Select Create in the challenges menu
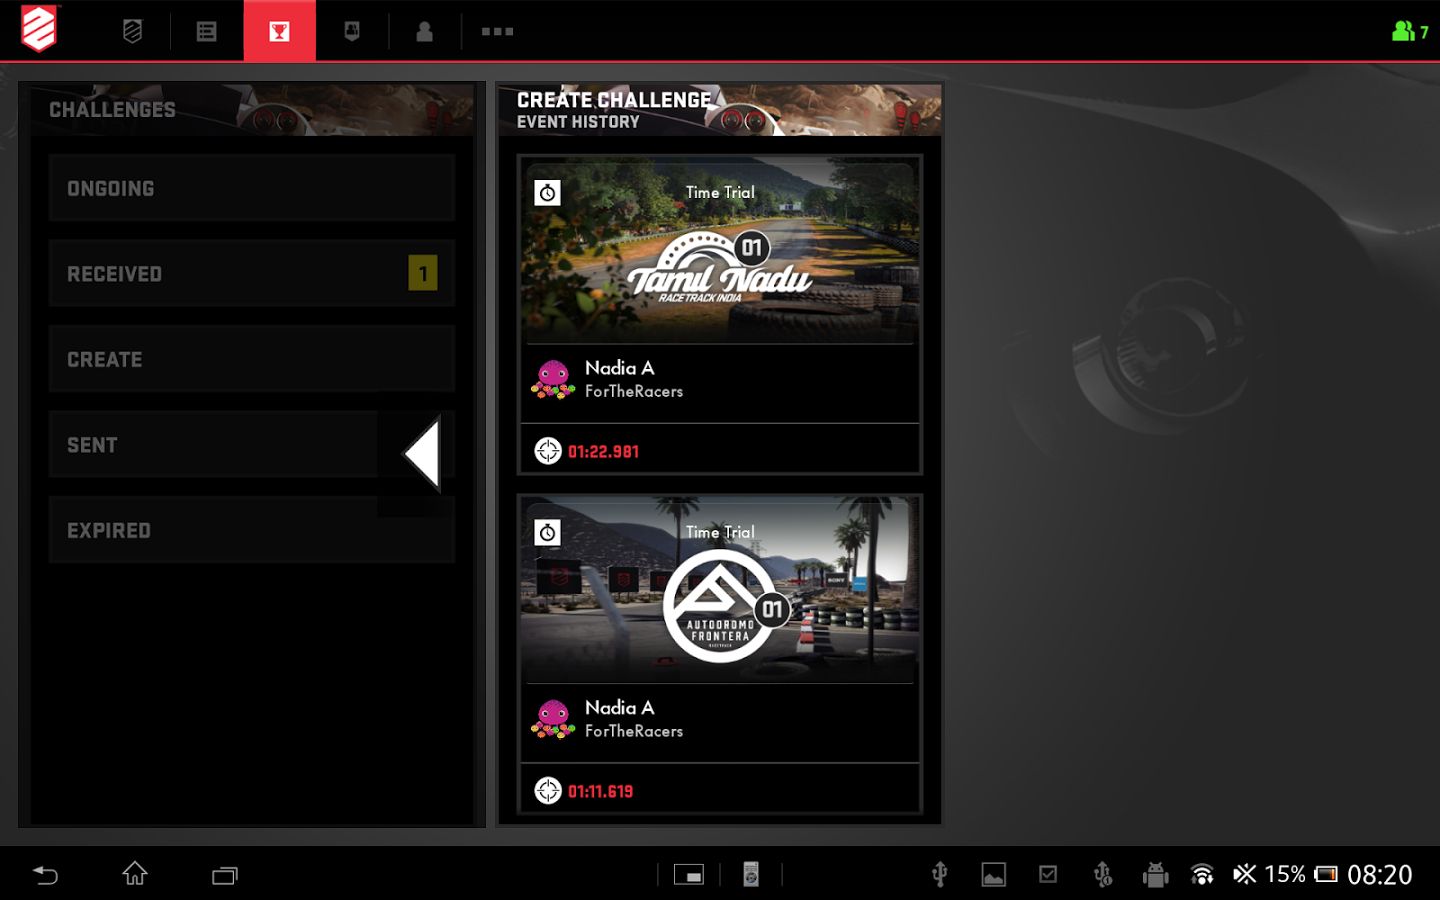Image resolution: width=1440 pixels, height=900 pixels. click(x=250, y=359)
